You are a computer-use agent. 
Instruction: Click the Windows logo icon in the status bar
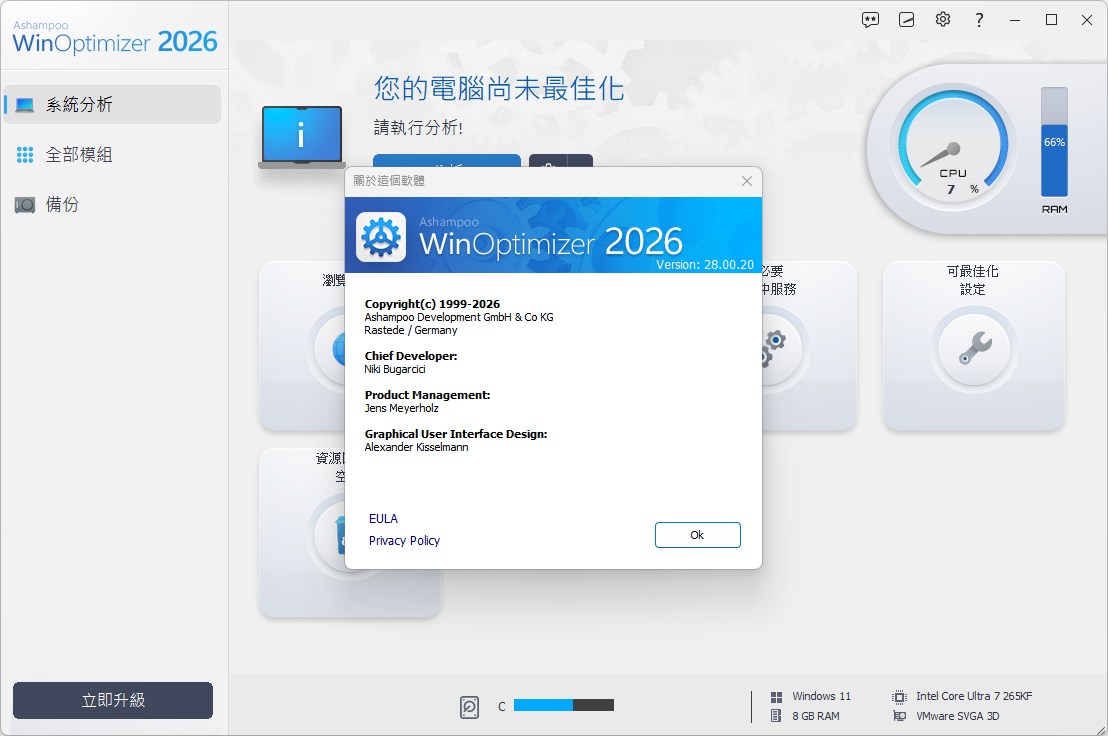[x=776, y=696]
